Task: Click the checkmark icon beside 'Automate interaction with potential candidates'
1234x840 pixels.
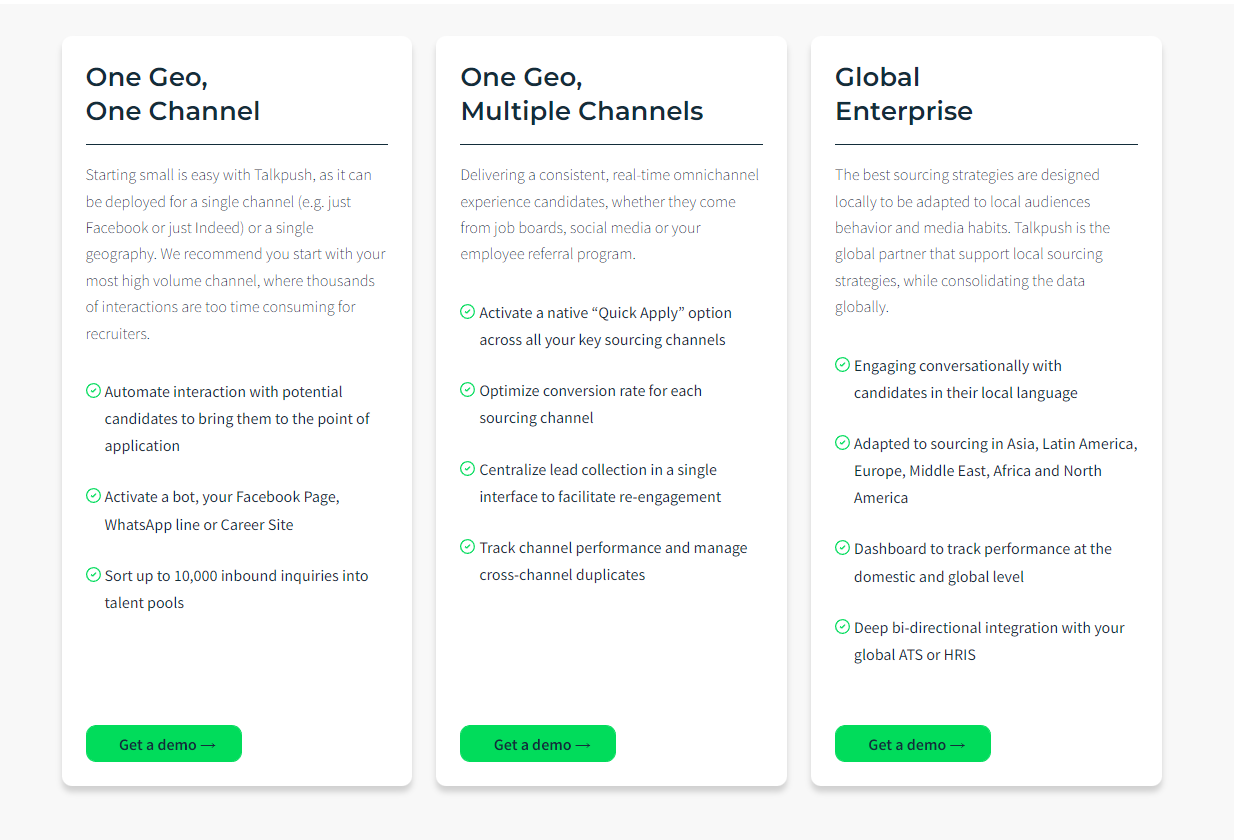Action: tap(92, 391)
